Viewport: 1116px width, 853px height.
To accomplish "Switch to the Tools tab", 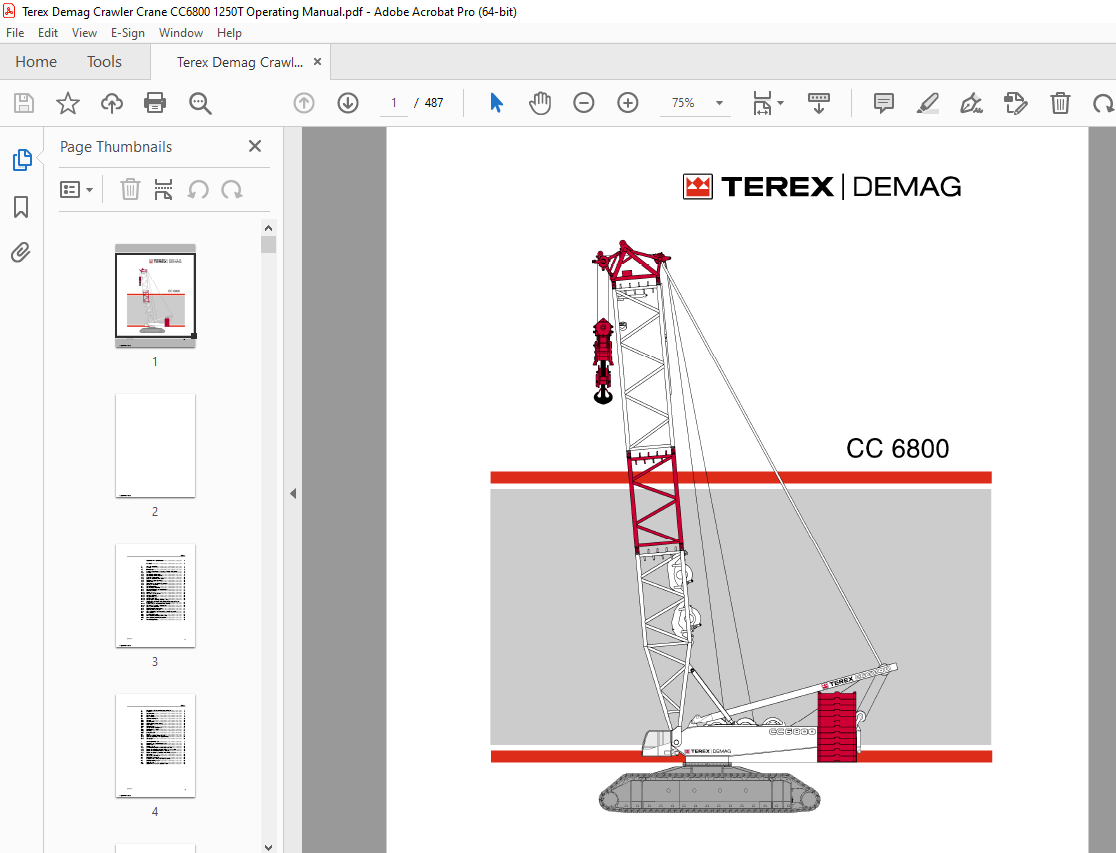I will pos(105,62).
